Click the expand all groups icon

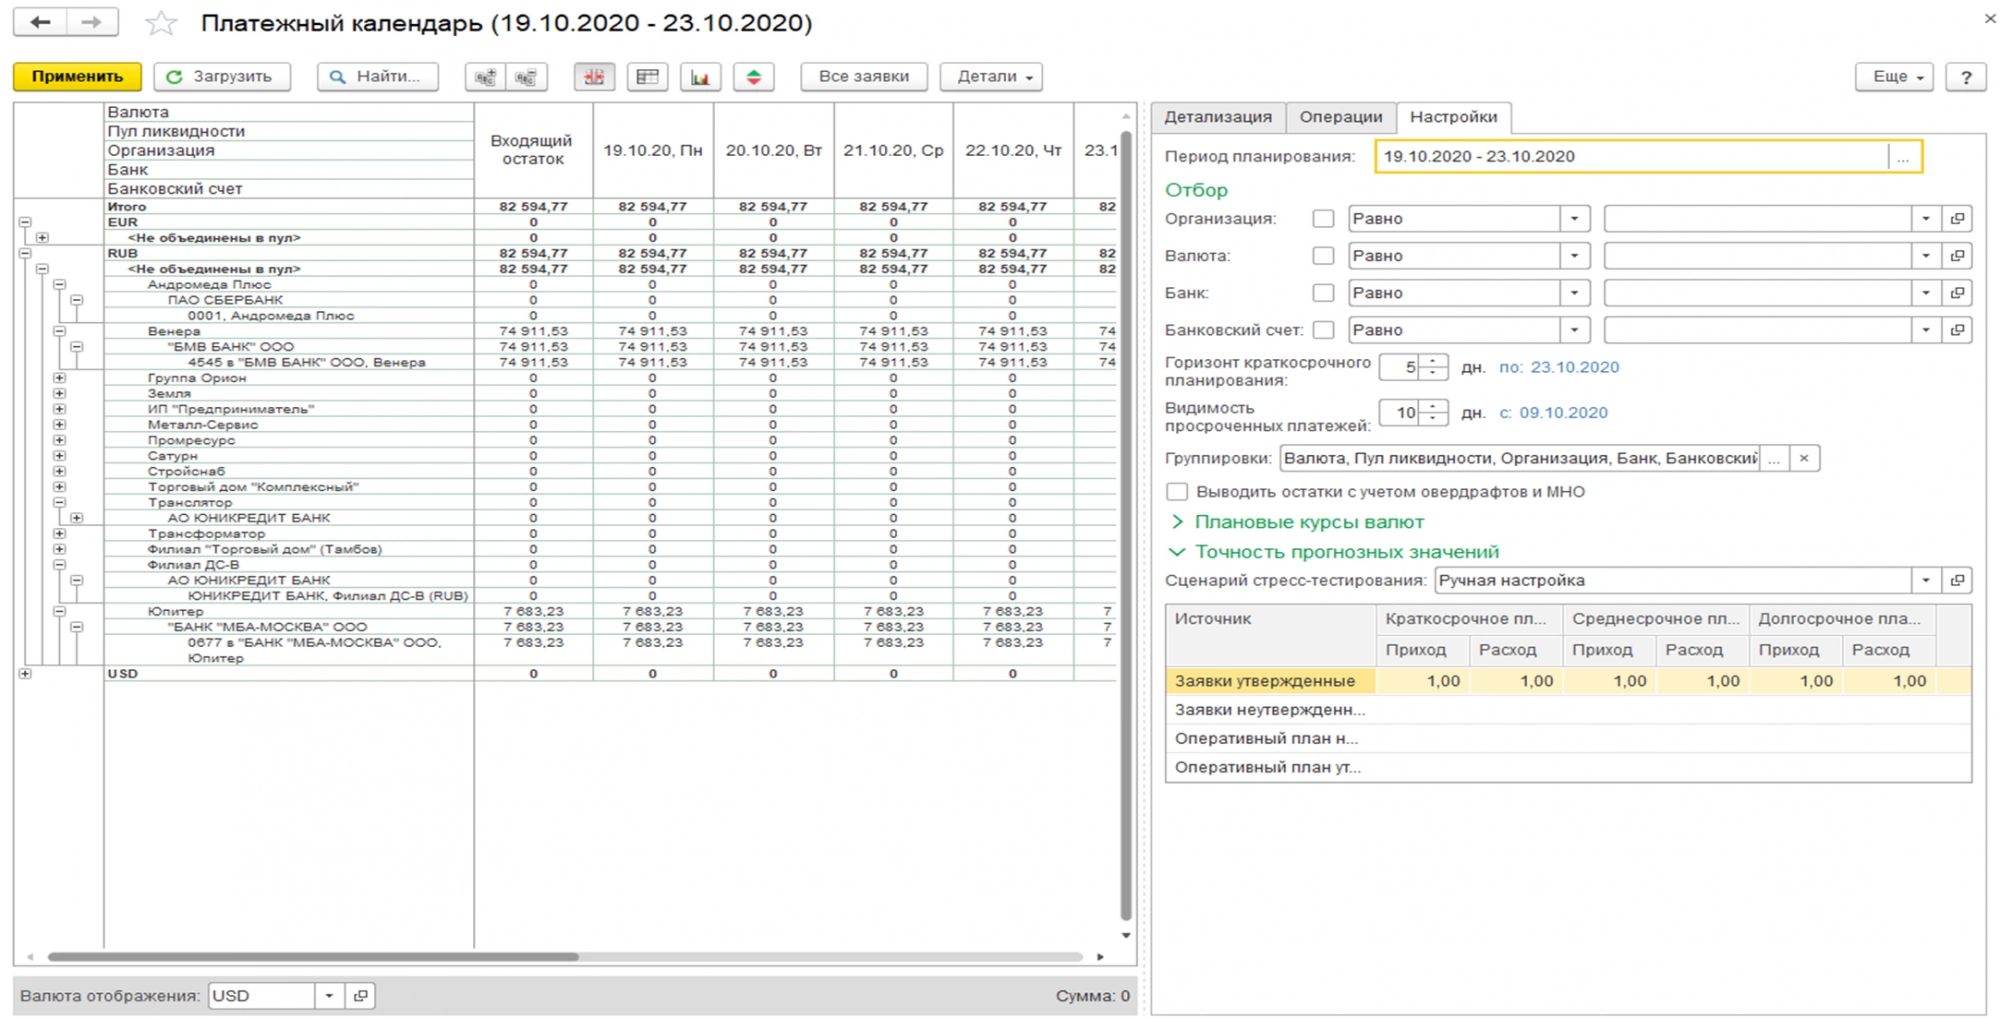(485, 77)
